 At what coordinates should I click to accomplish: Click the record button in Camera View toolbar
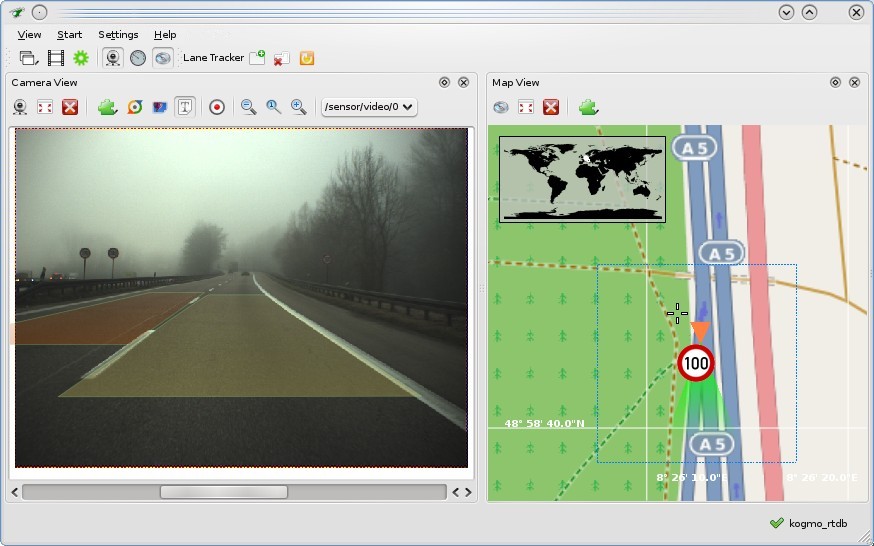click(x=217, y=107)
